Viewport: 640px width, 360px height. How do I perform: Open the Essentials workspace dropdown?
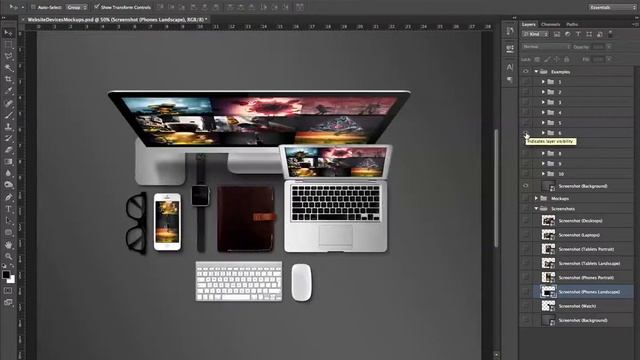[x=612, y=7]
